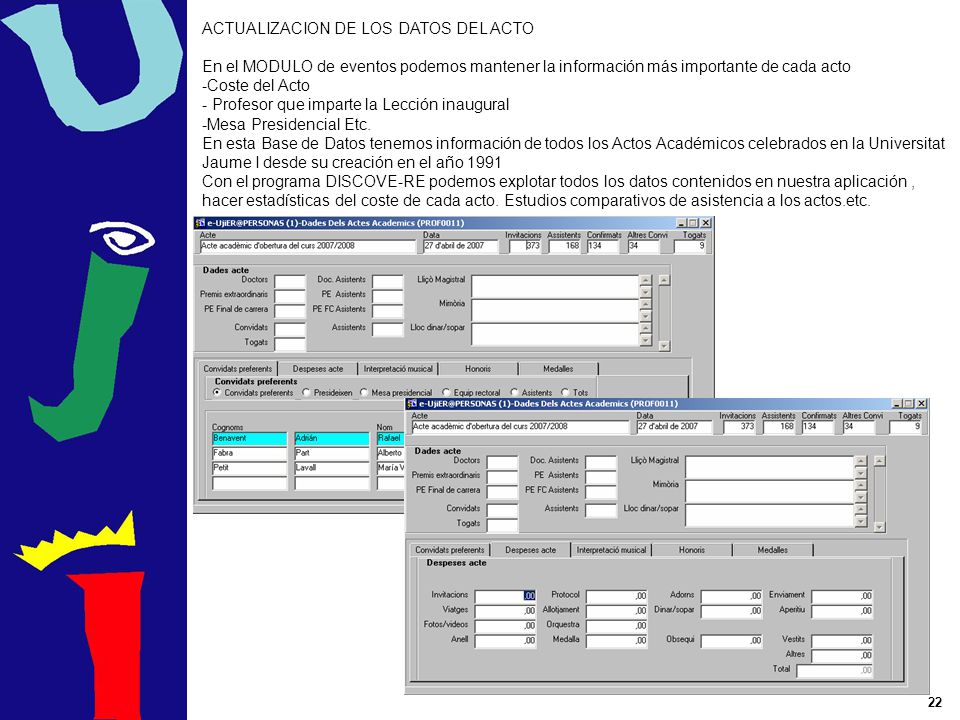This screenshot has width=960, height=720.
Task: Click the app icon in back window's title bar
Action: point(200,223)
